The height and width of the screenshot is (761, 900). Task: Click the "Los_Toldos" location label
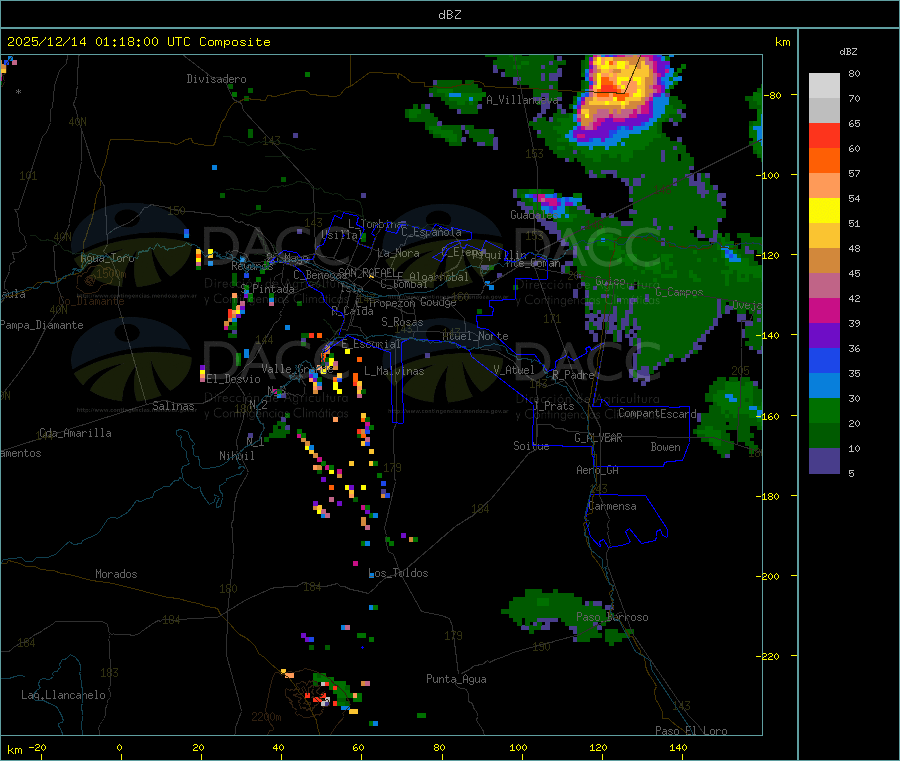point(398,573)
